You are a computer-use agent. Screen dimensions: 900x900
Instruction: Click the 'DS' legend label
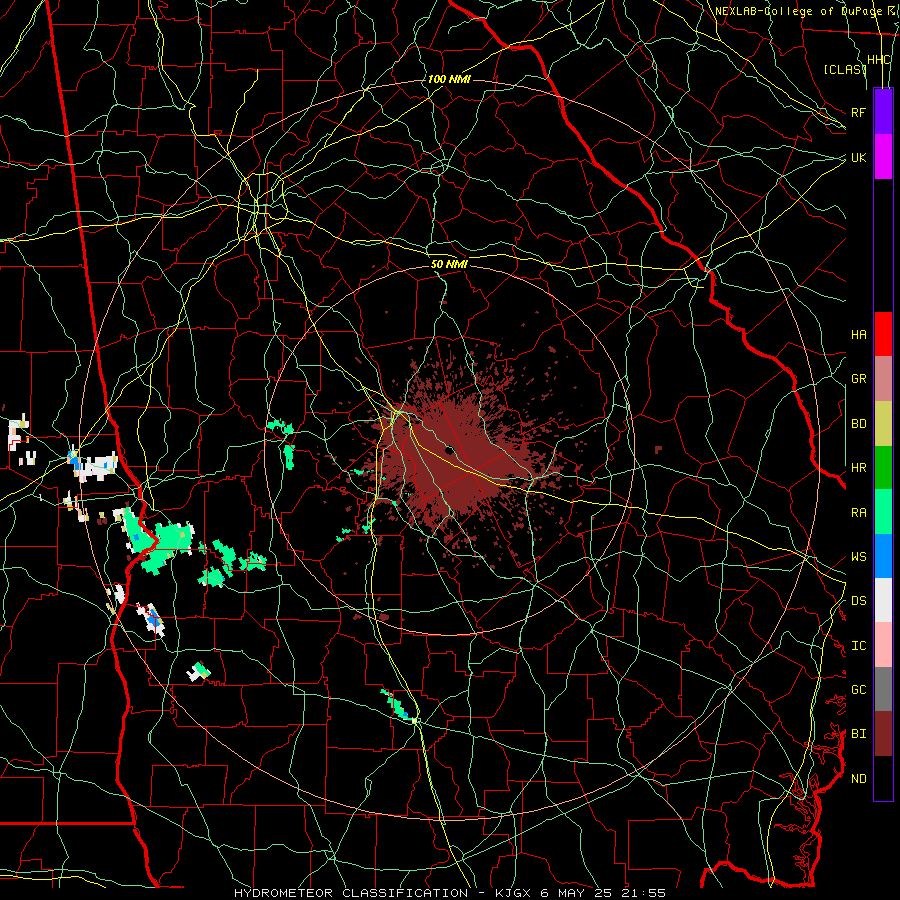pyautogui.click(x=858, y=601)
